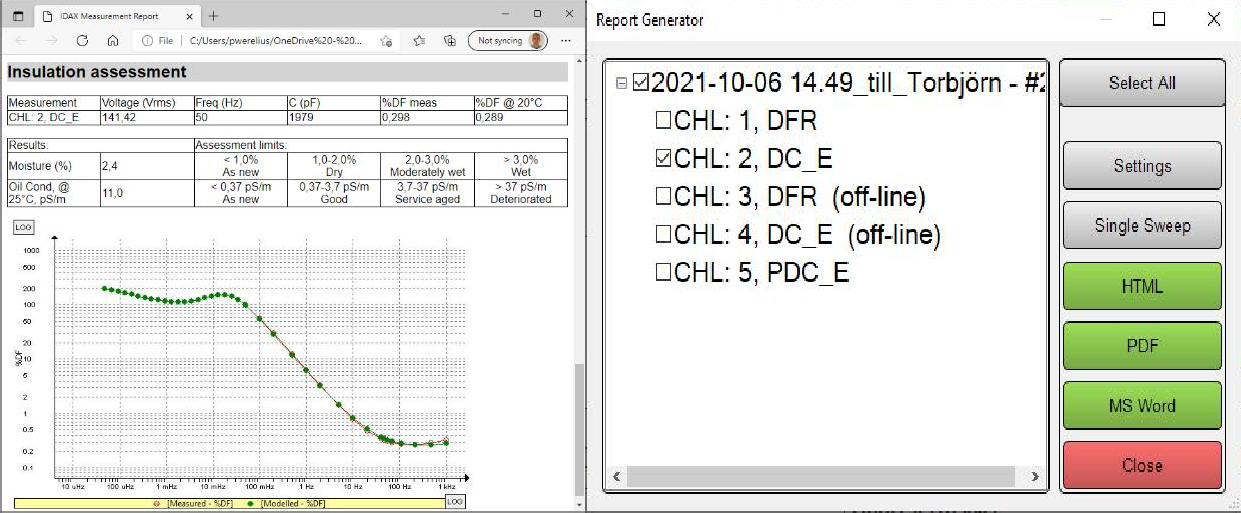1241x513 pixels.
Task: Toggle the LOG axis button at top-left of chart
Action: click(22, 227)
